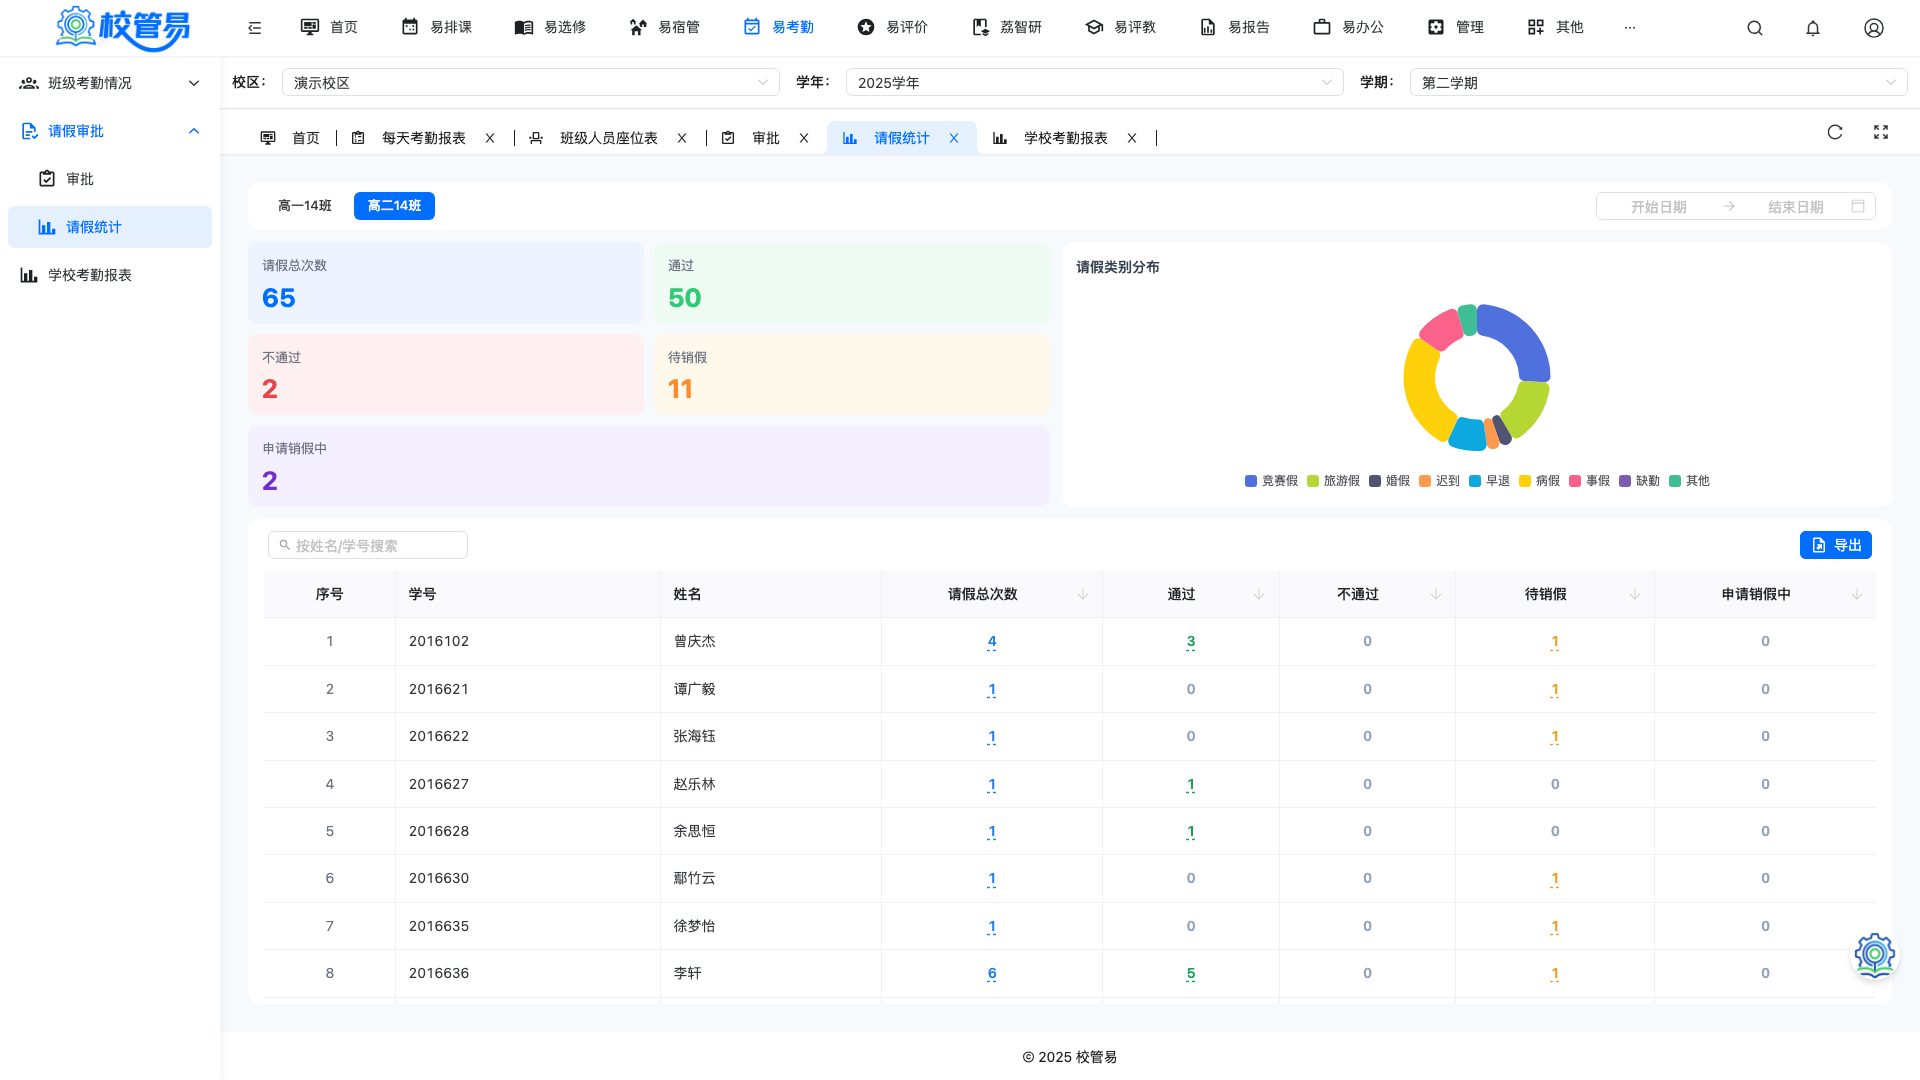The image size is (1920, 1080).
Task: Sort by 申请销假中 column arrow
Action: [1857, 595]
